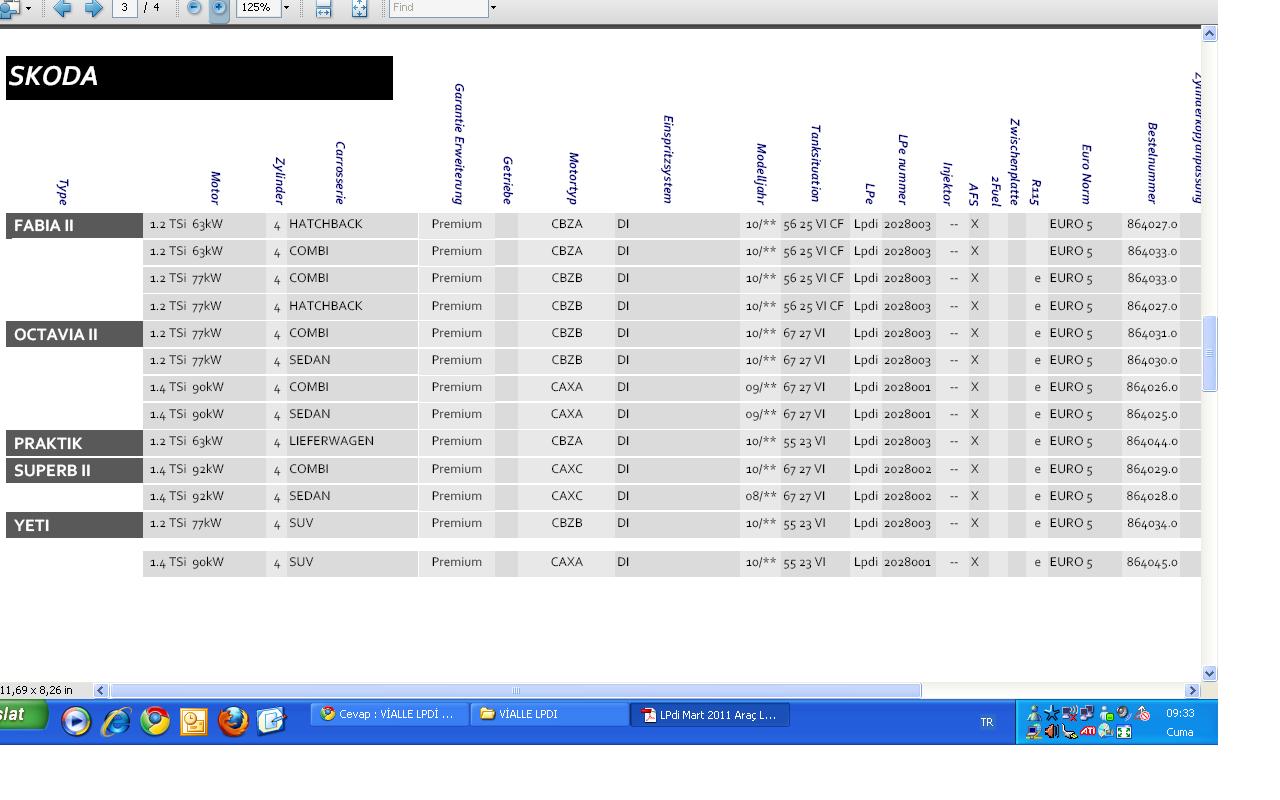
Task: Click the zoom out minus button
Action: (x=194, y=8)
